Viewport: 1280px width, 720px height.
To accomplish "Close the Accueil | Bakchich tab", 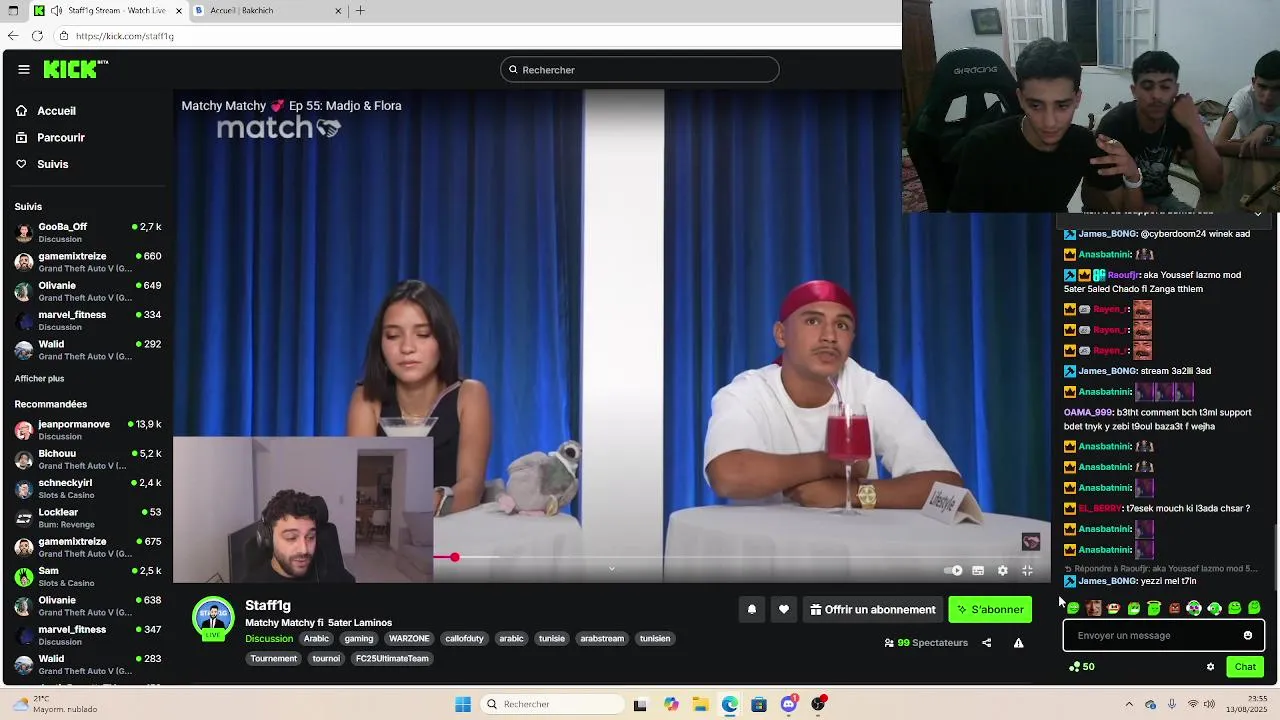I will tap(338, 10).
